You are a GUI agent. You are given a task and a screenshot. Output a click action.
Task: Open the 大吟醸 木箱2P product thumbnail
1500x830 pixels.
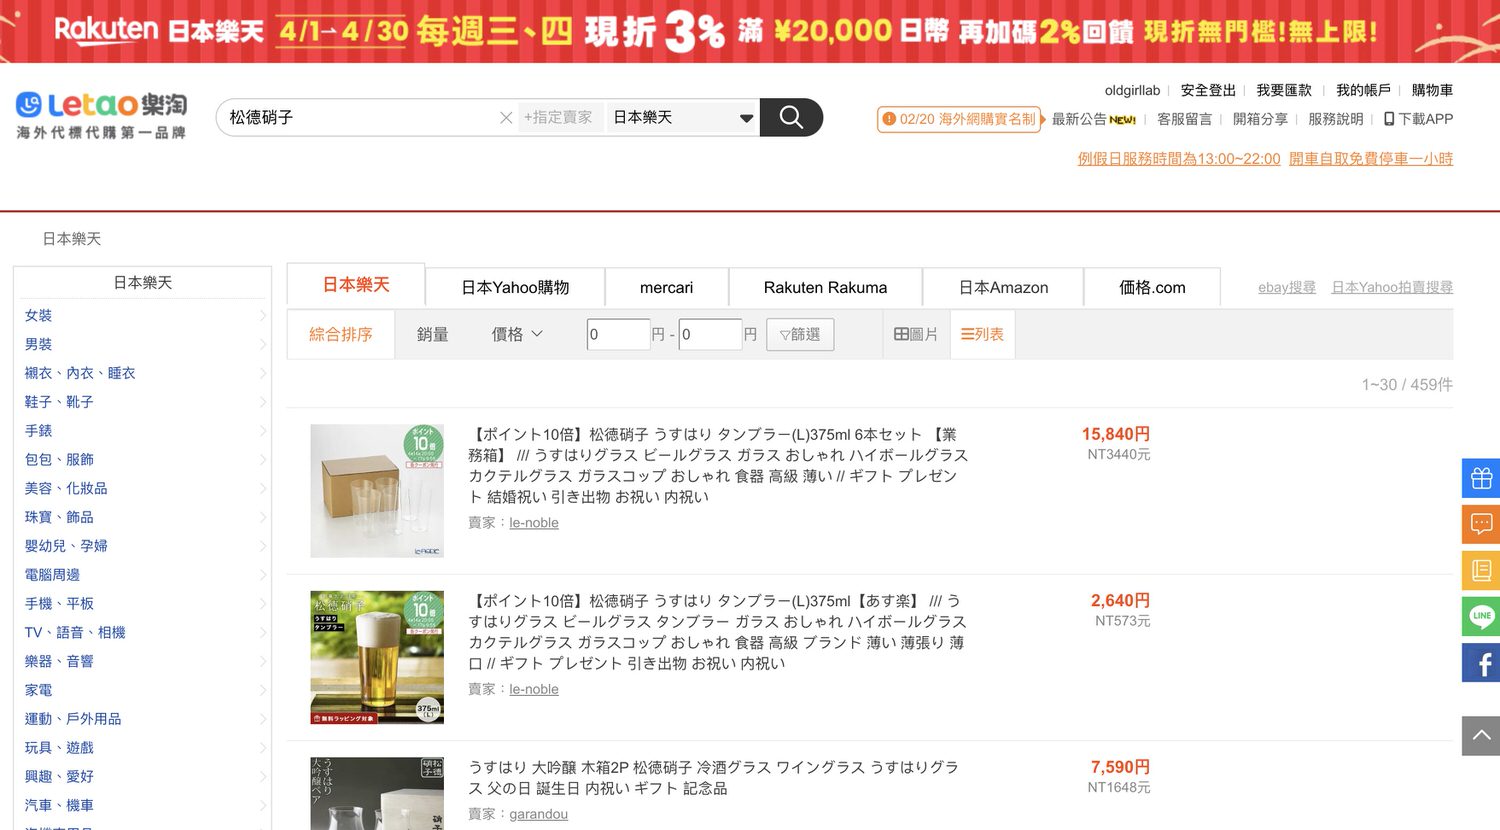point(377,793)
